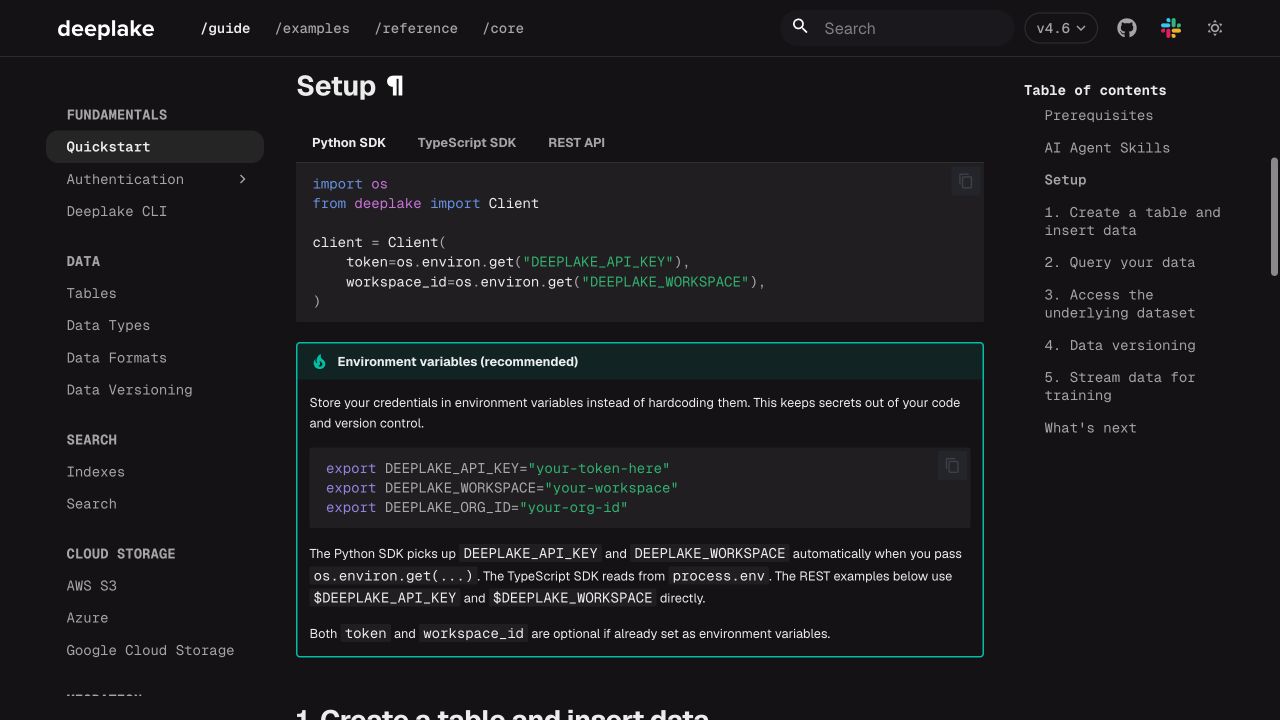Jump to '4. Data versioning' section
The width and height of the screenshot is (1280, 720).
coord(1119,345)
